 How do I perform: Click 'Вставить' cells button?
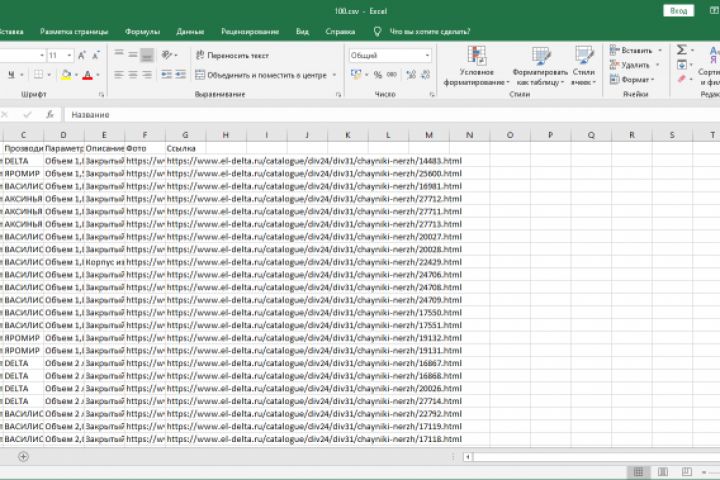(631, 51)
